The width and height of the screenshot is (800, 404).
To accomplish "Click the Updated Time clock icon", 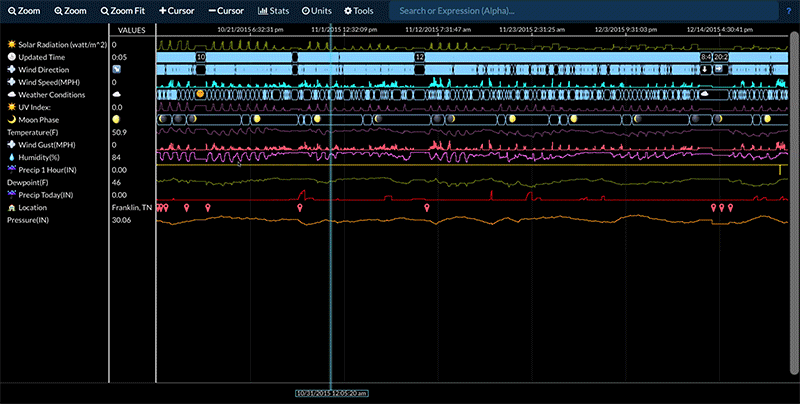I will click(11, 57).
